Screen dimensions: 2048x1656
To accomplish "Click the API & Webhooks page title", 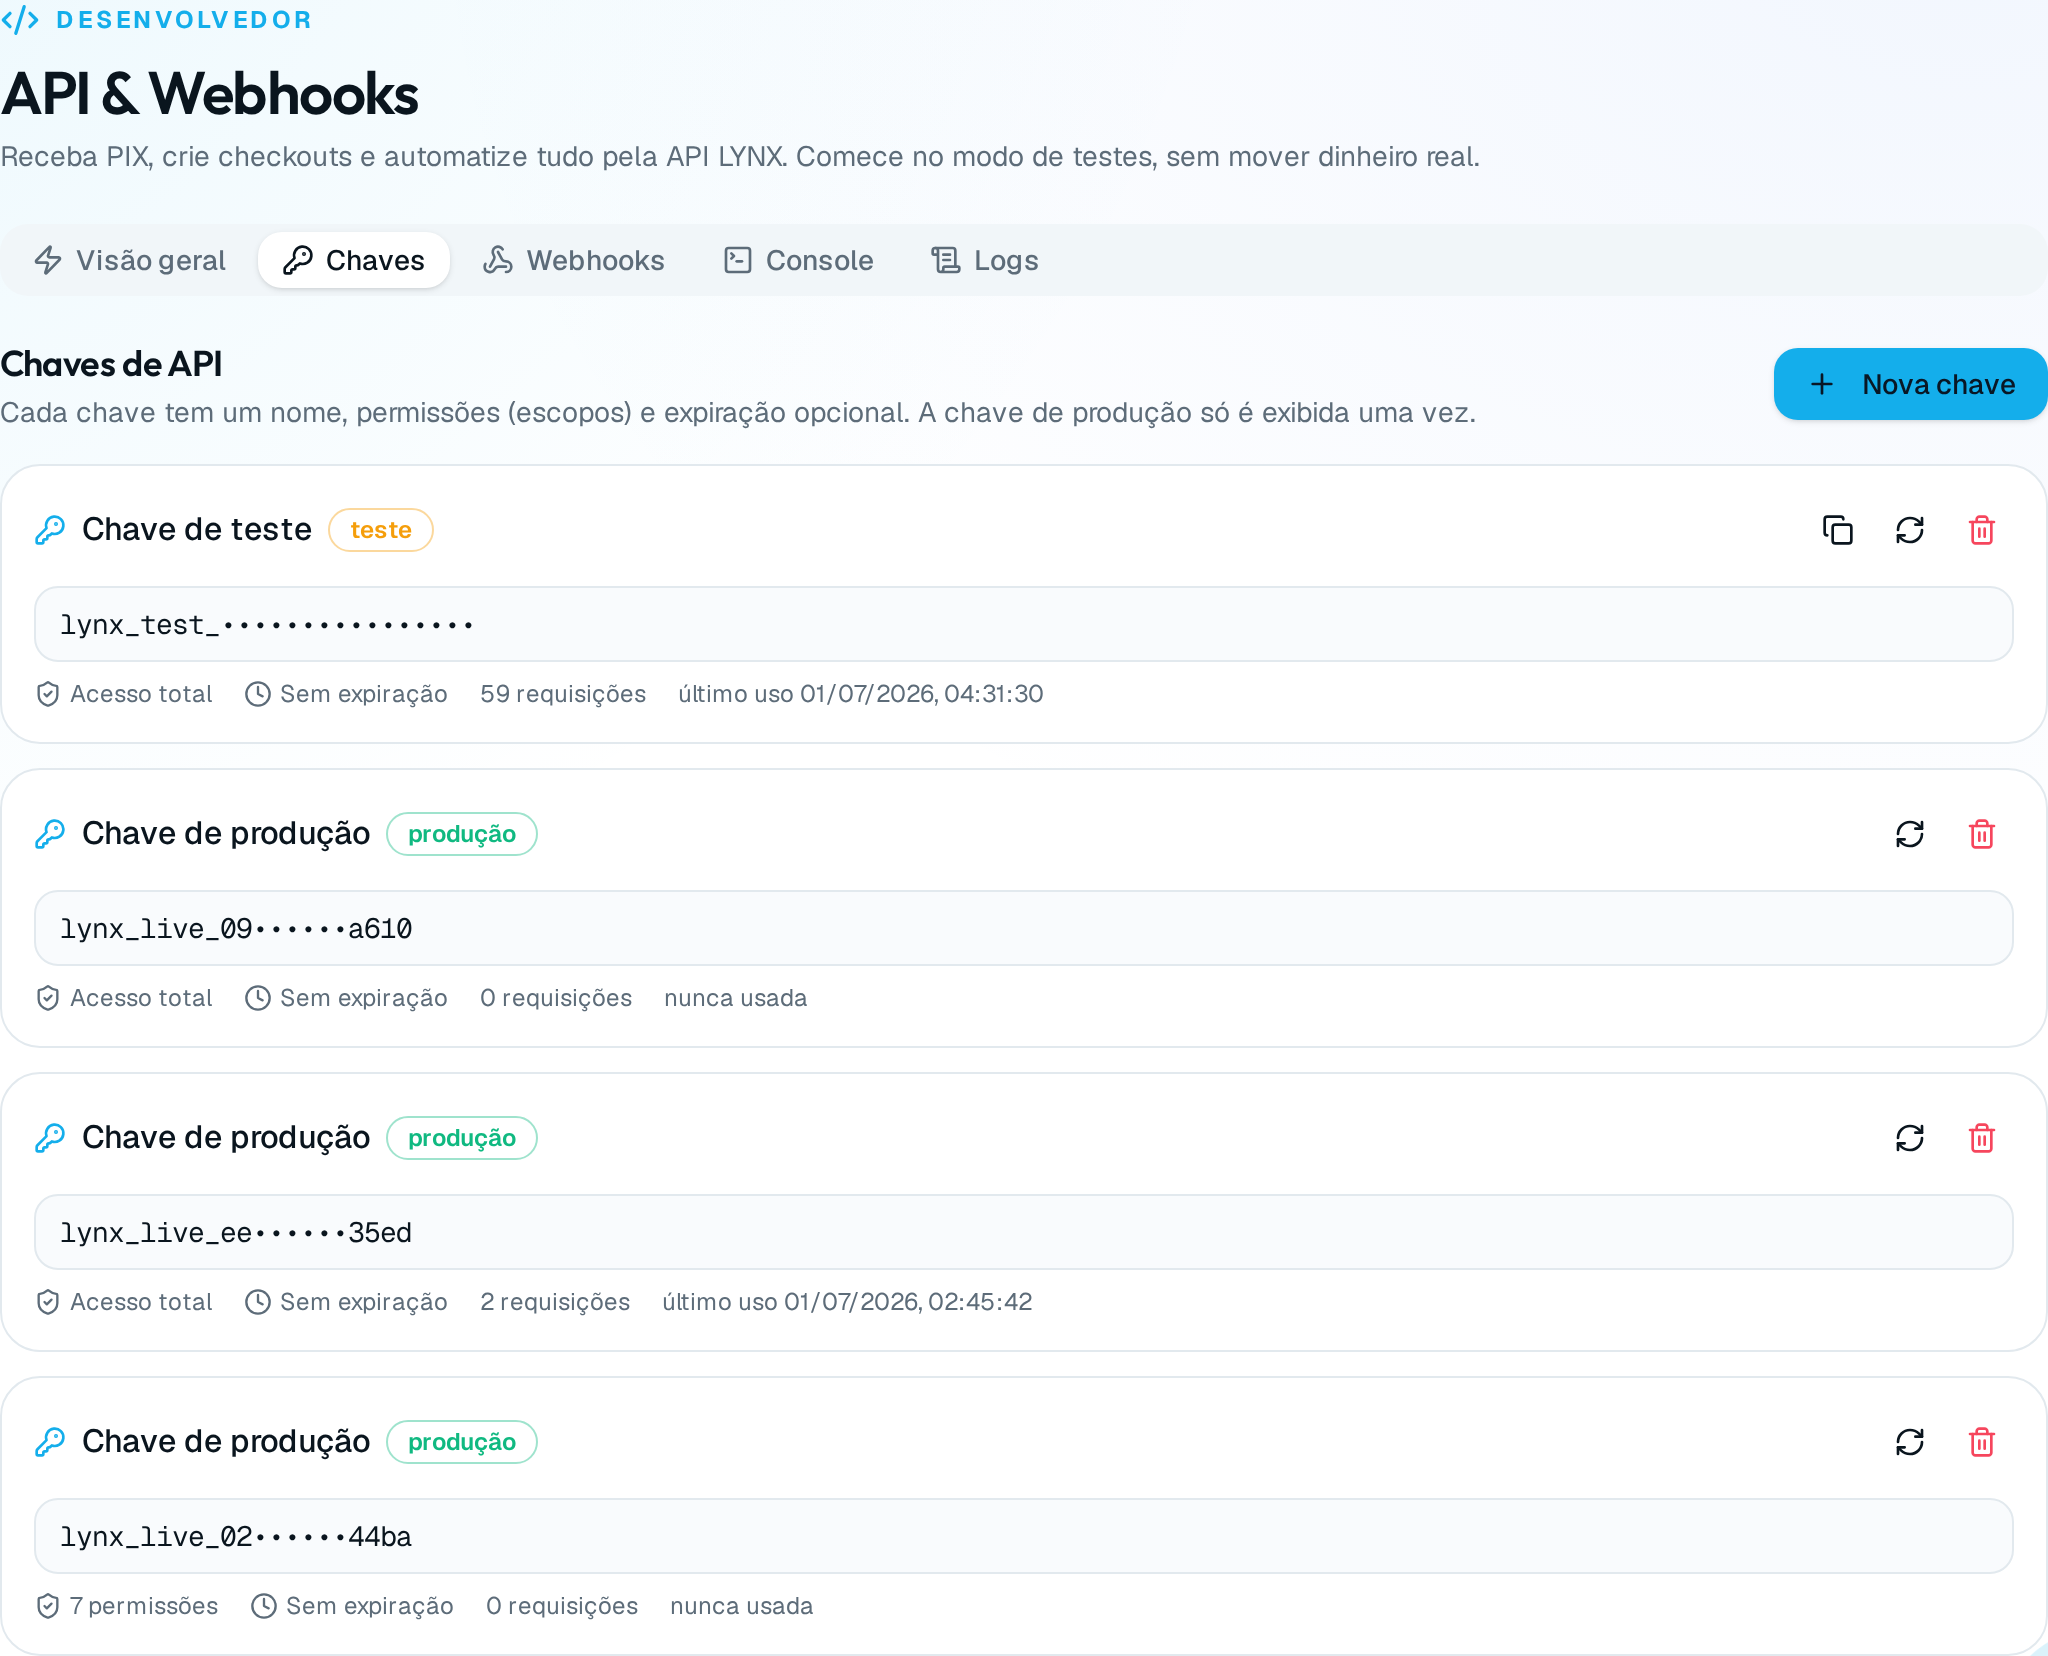I will [x=209, y=94].
